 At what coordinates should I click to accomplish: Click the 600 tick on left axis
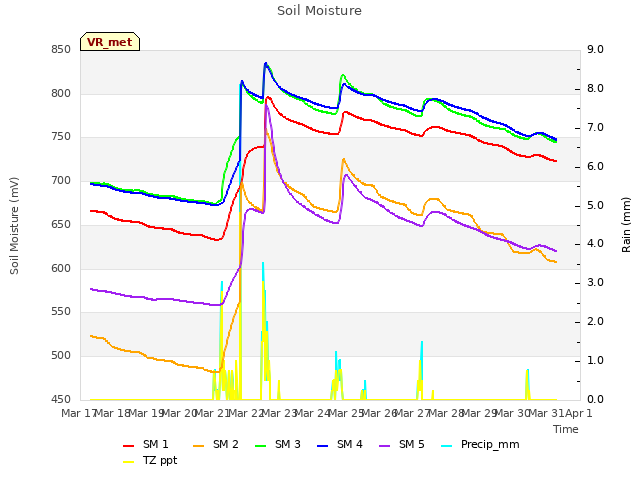pos(61,269)
